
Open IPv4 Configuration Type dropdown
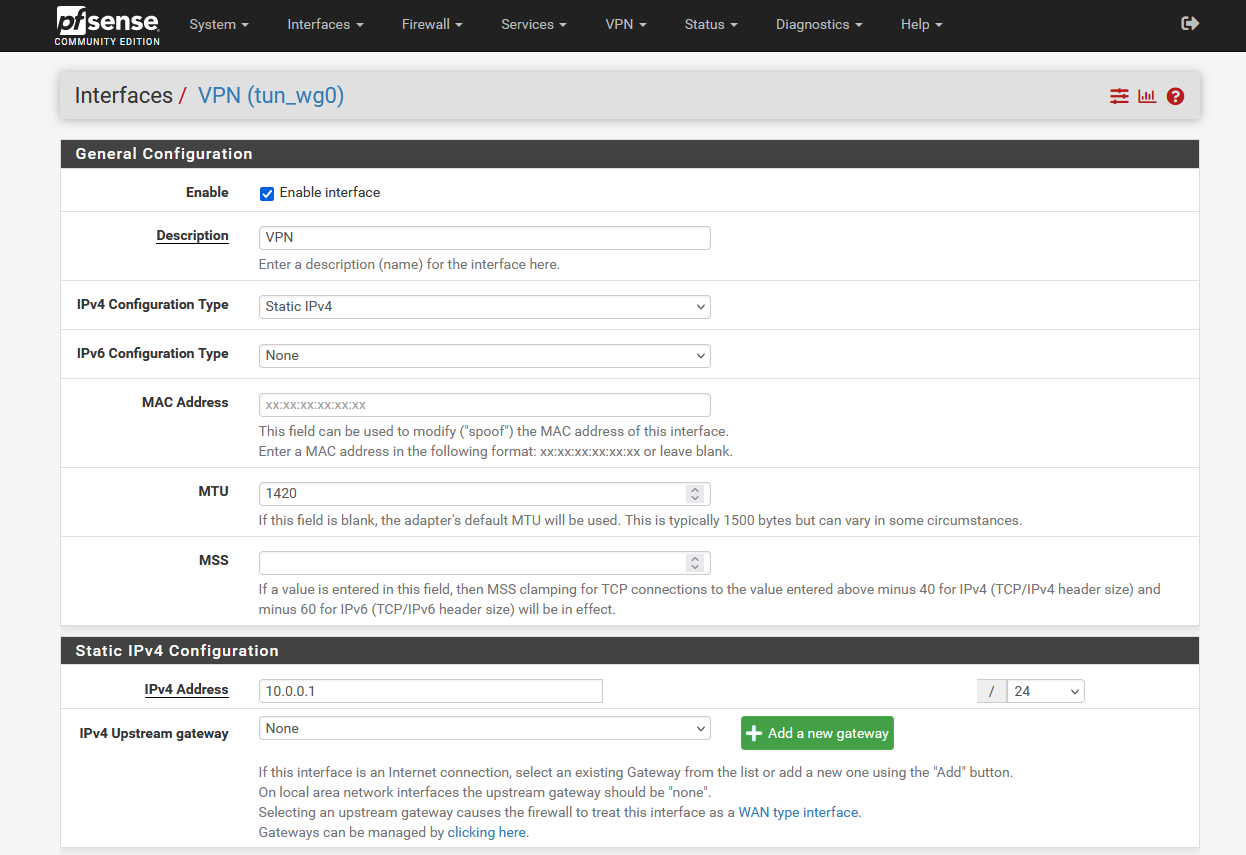point(484,307)
